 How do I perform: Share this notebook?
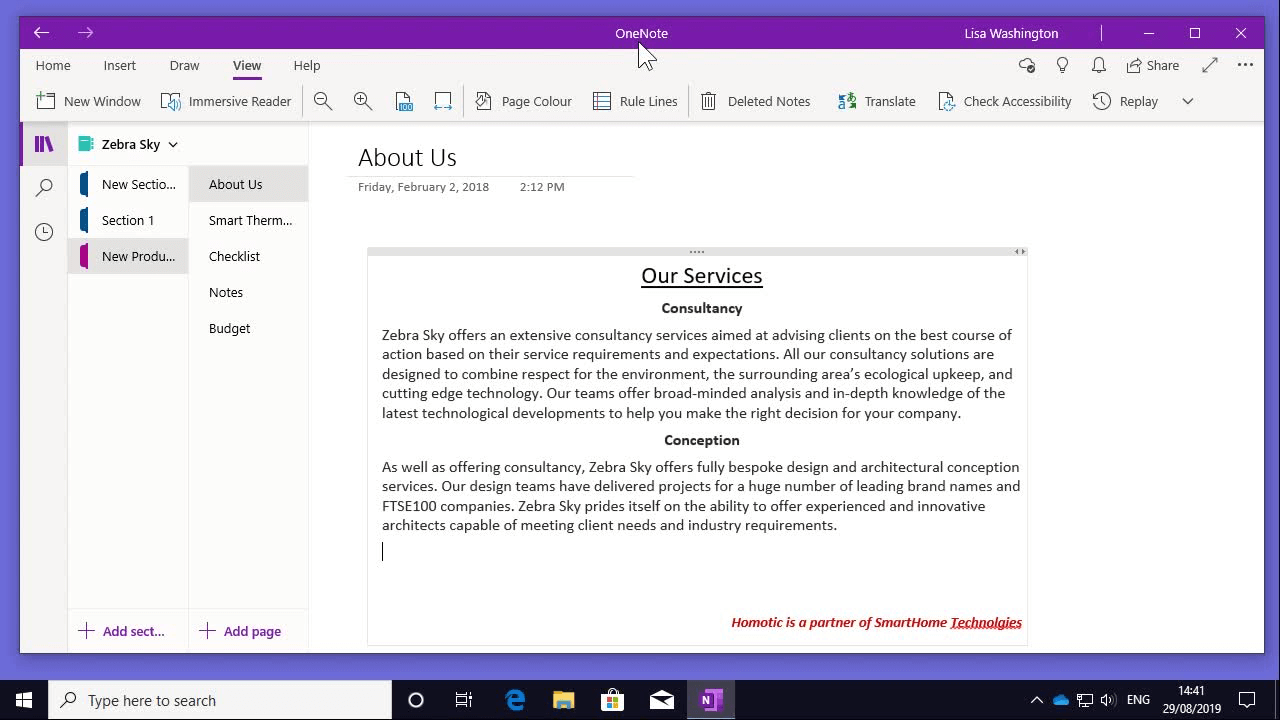point(1152,65)
